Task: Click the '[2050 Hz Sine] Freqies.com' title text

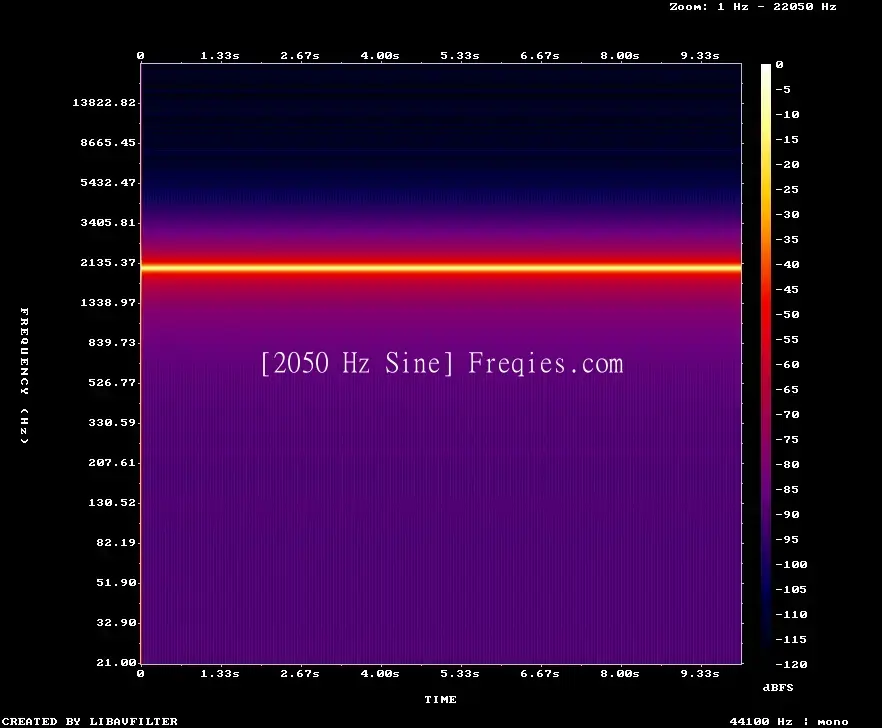Action: point(443,363)
